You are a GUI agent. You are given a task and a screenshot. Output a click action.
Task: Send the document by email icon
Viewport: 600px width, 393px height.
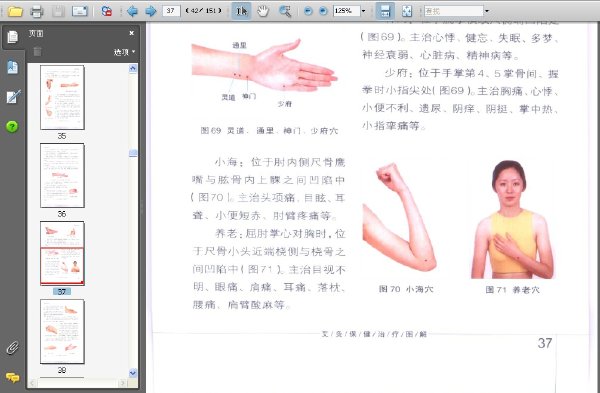80,11
